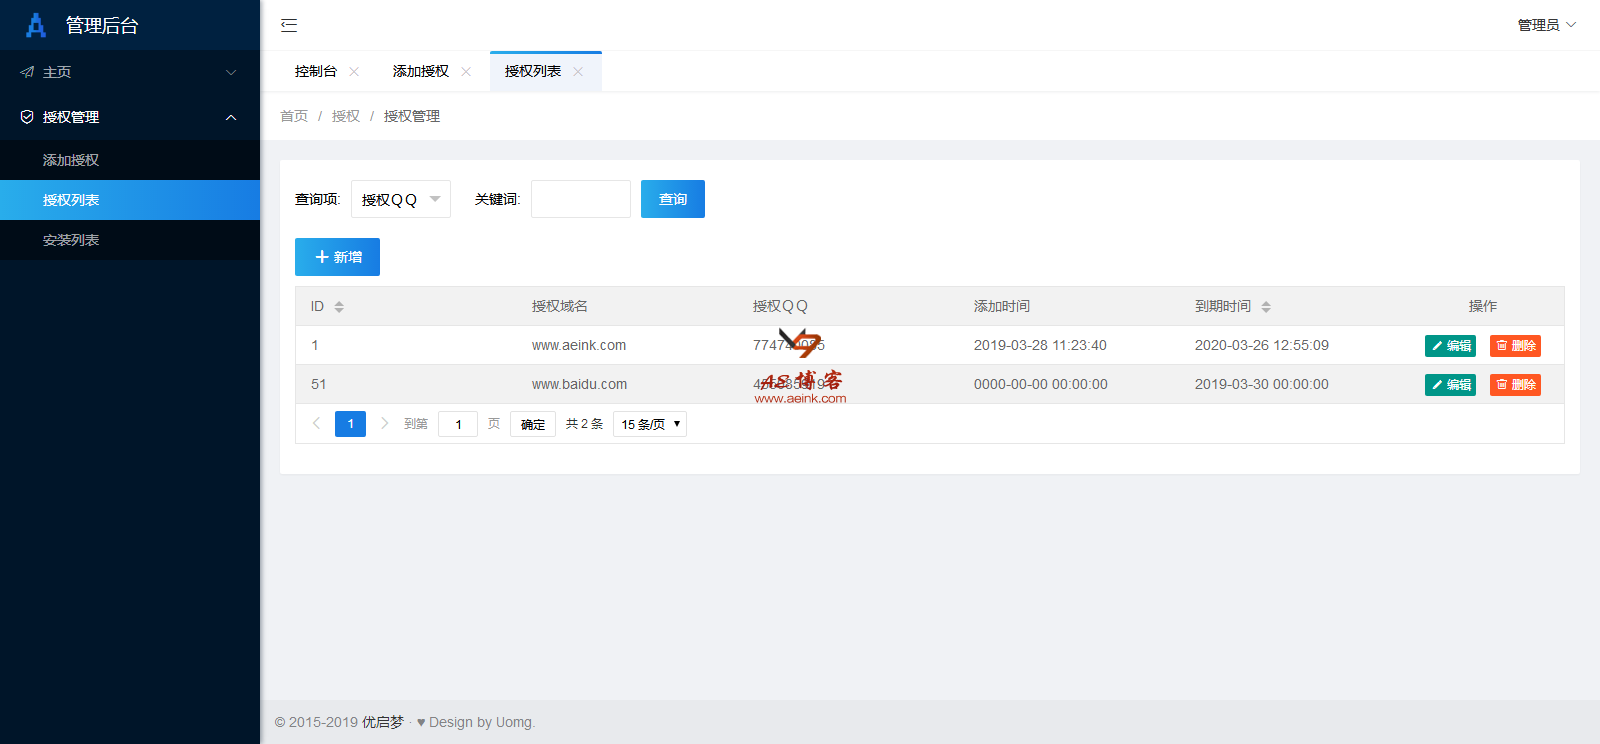Click the www.aeink.com domain cell
Image resolution: width=1600 pixels, height=744 pixels.
[579, 345]
